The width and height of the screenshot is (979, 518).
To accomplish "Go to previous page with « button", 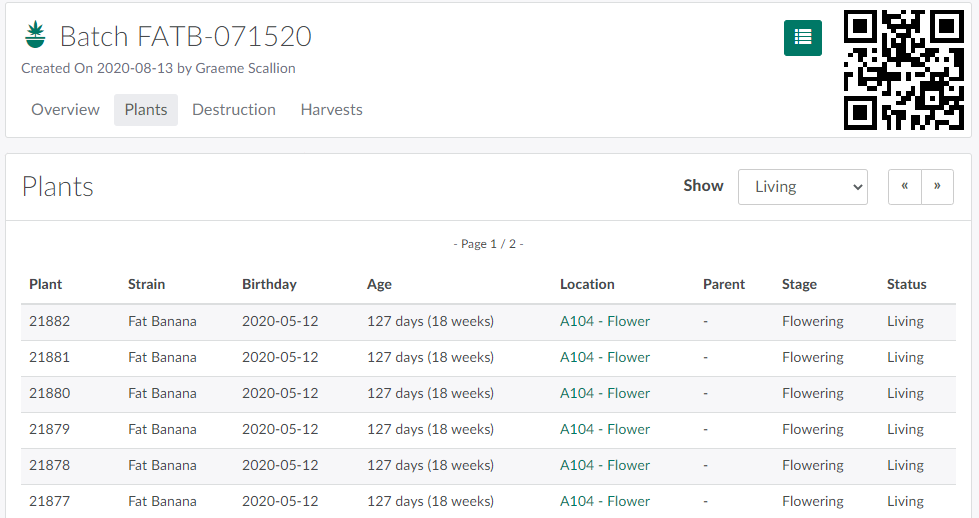I will click(x=904, y=187).
